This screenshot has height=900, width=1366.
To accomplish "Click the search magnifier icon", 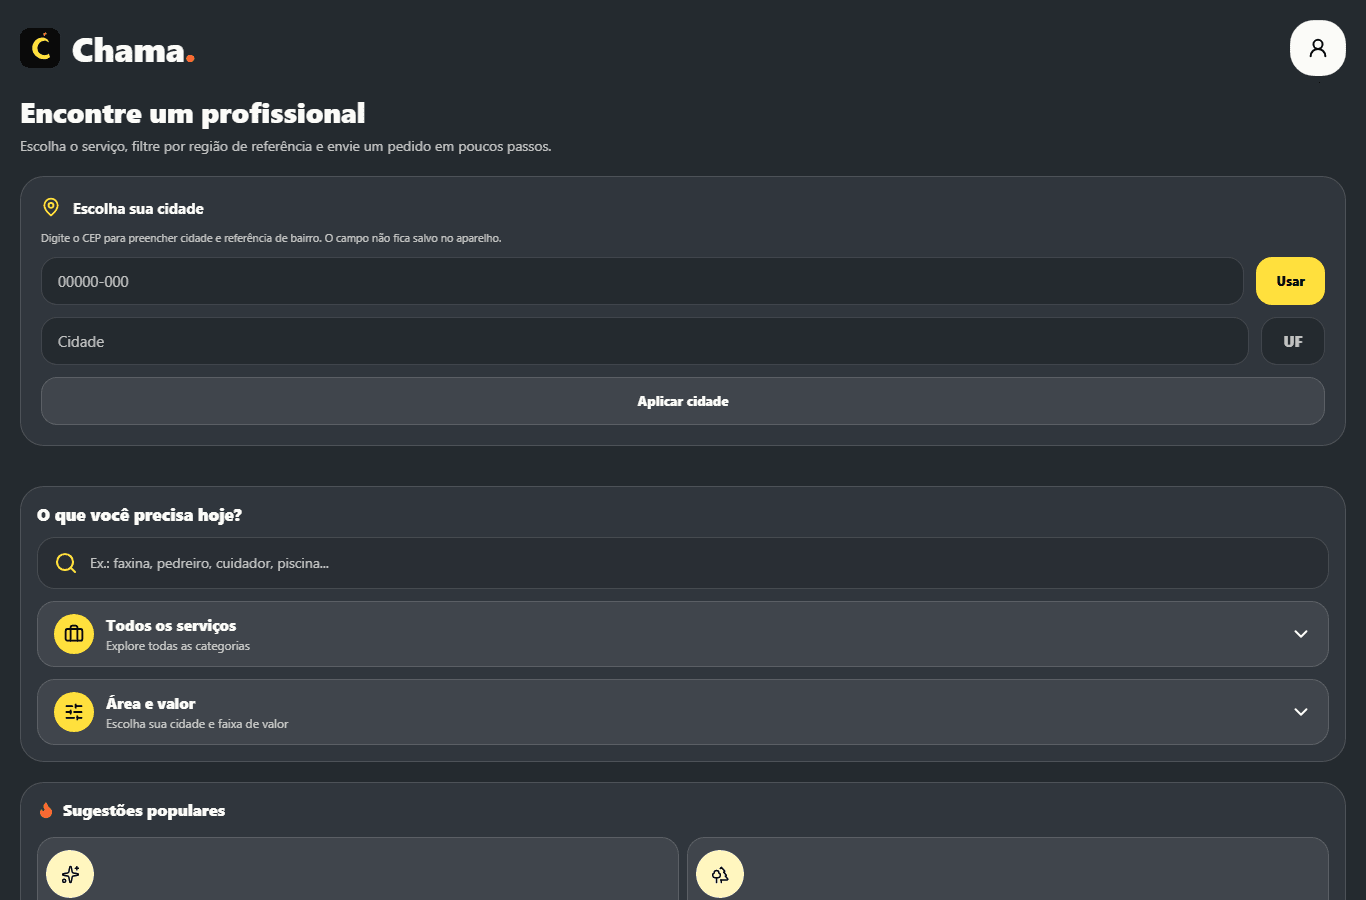I will 66,563.
